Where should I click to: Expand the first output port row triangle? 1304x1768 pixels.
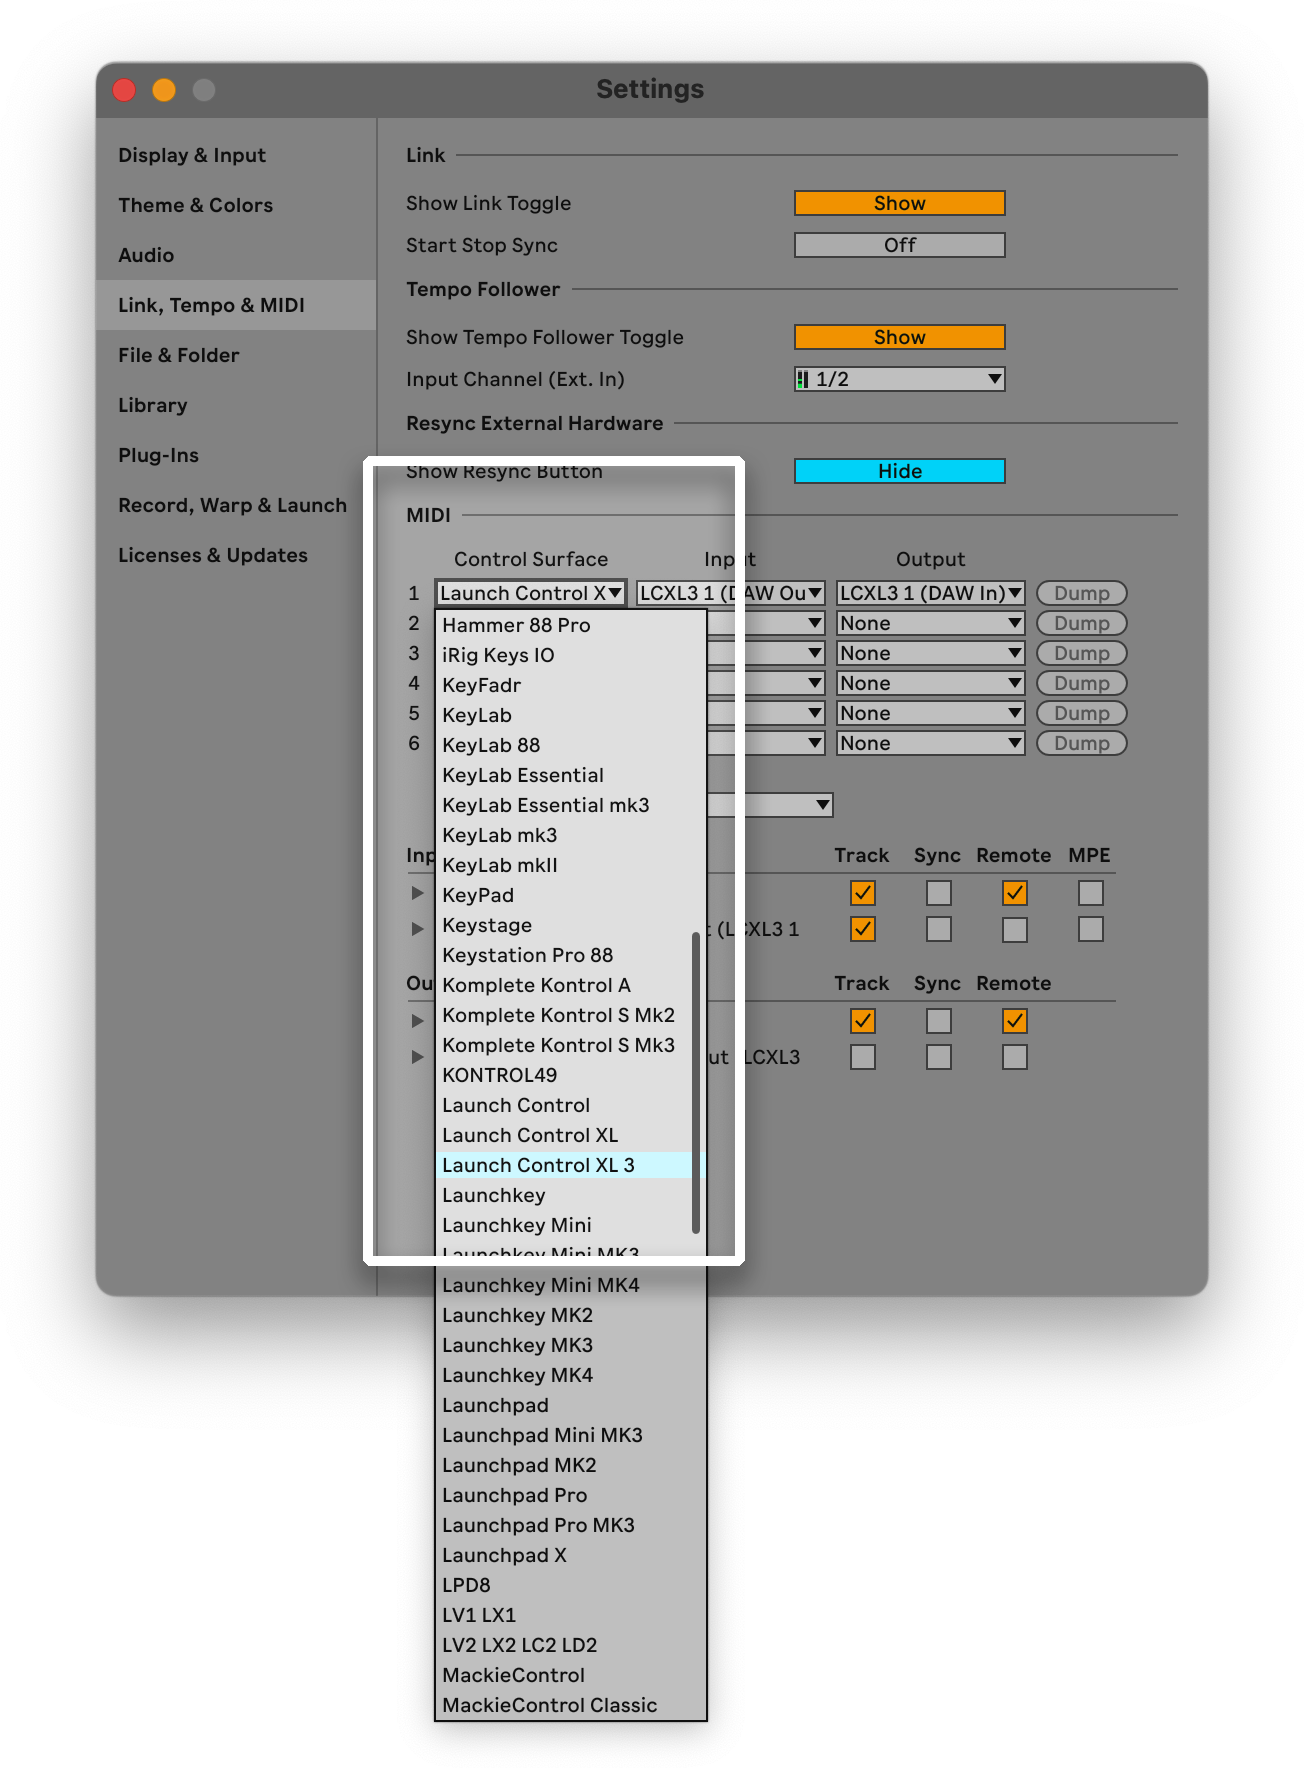point(418,1021)
